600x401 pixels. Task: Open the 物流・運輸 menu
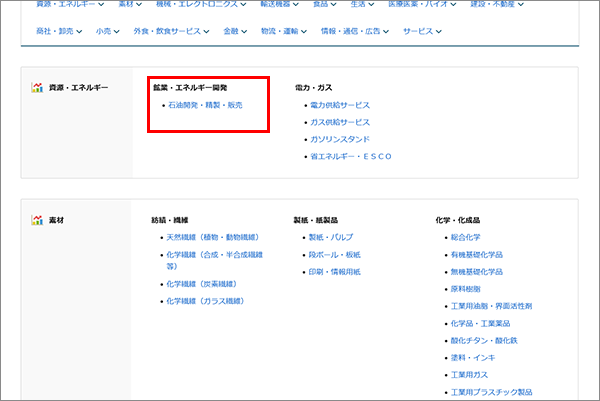(284, 31)
